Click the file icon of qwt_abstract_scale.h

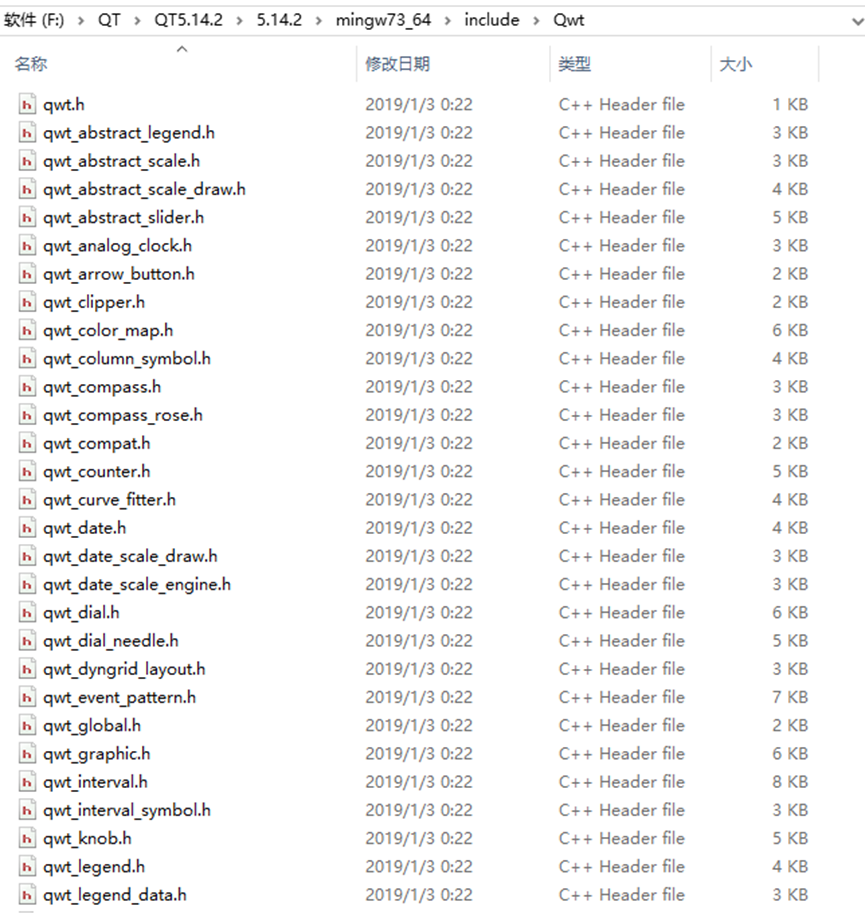(x=26, y=161)
